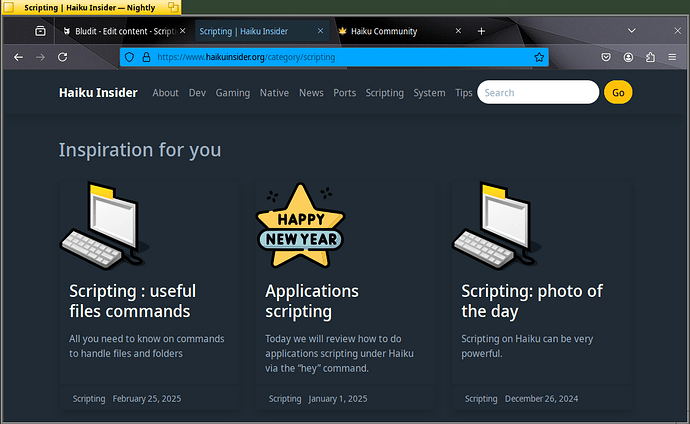
Task: Open Scripting: photo of the day article
Action: pos(532,301)
